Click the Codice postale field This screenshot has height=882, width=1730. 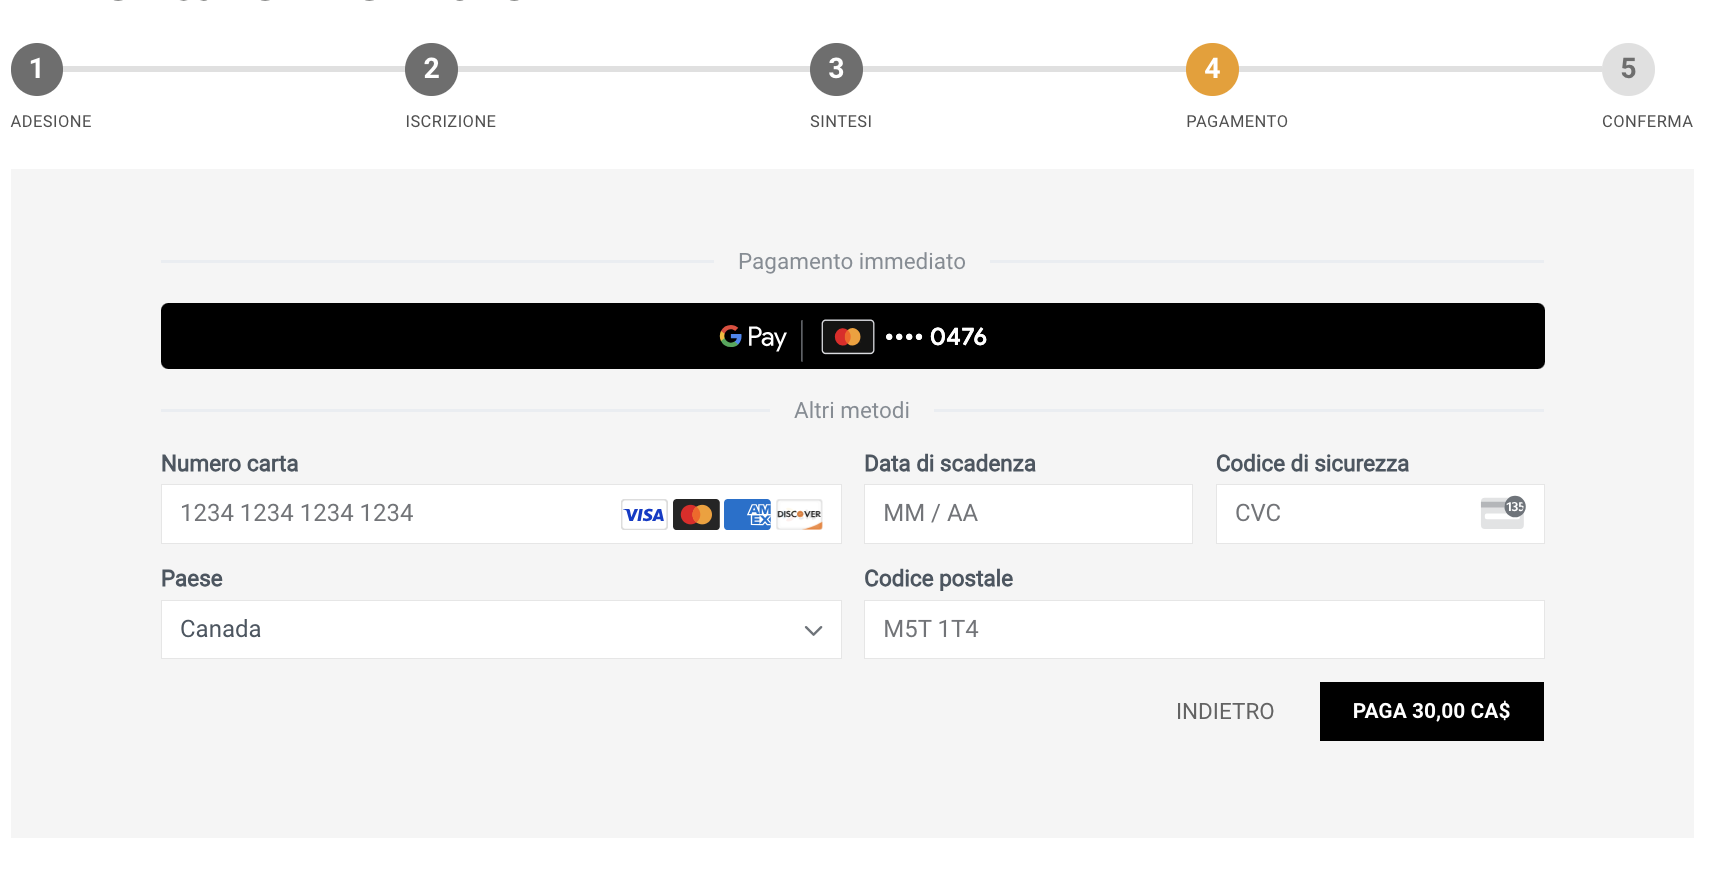tap(1203, 629)
